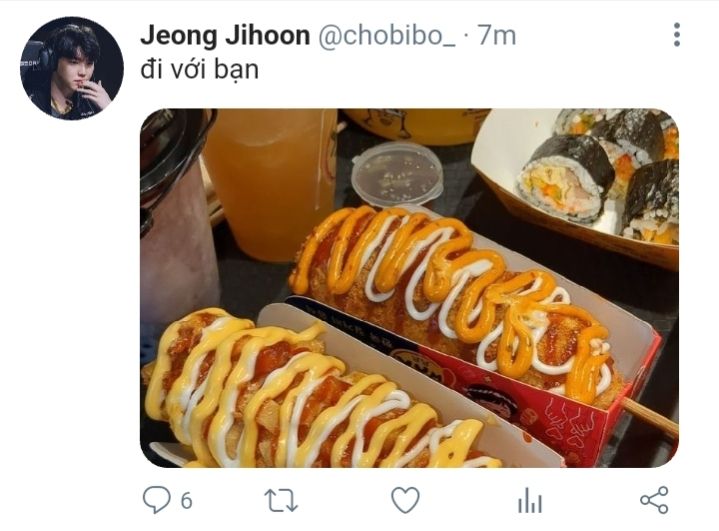Visit the @chobibo_ handle link
719x531 pixels.
[387, 36]
